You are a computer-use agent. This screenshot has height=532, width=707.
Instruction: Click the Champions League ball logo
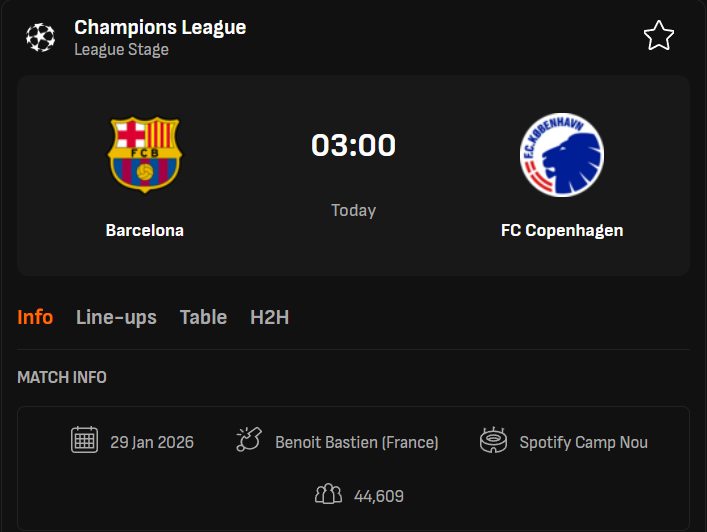[41, 37]
